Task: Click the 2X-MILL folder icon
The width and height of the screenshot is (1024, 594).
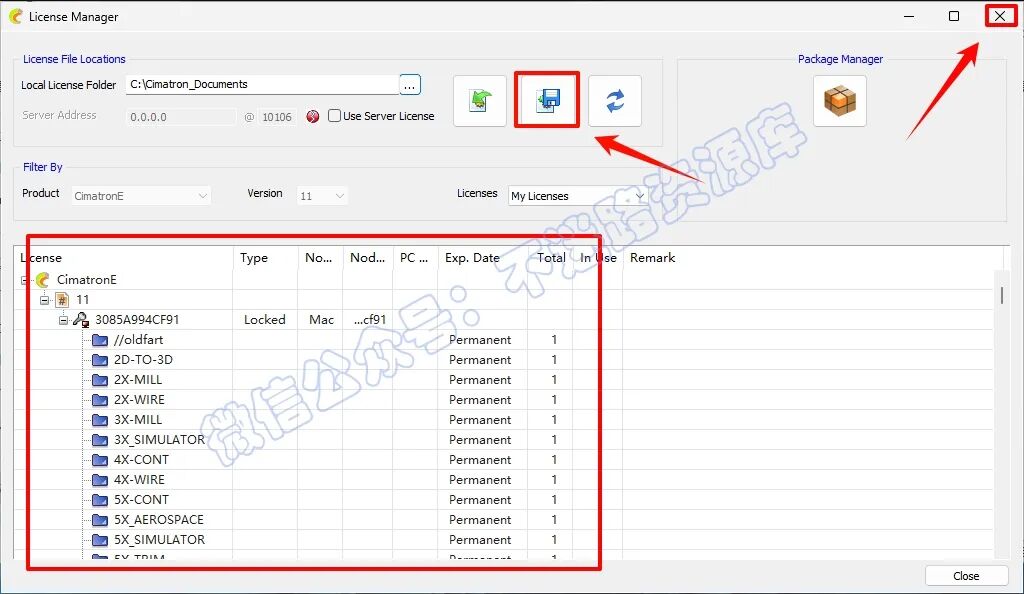Action: [100, 380]
